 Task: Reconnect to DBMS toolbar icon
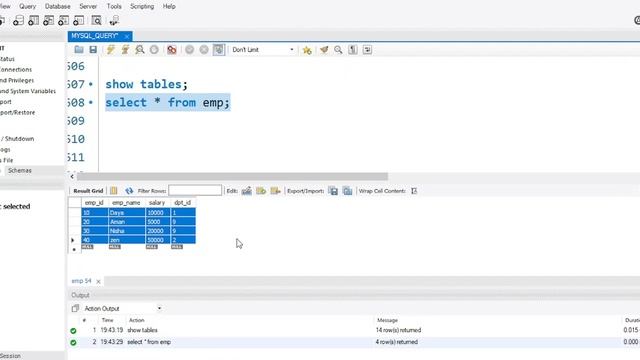pos(114,20)
